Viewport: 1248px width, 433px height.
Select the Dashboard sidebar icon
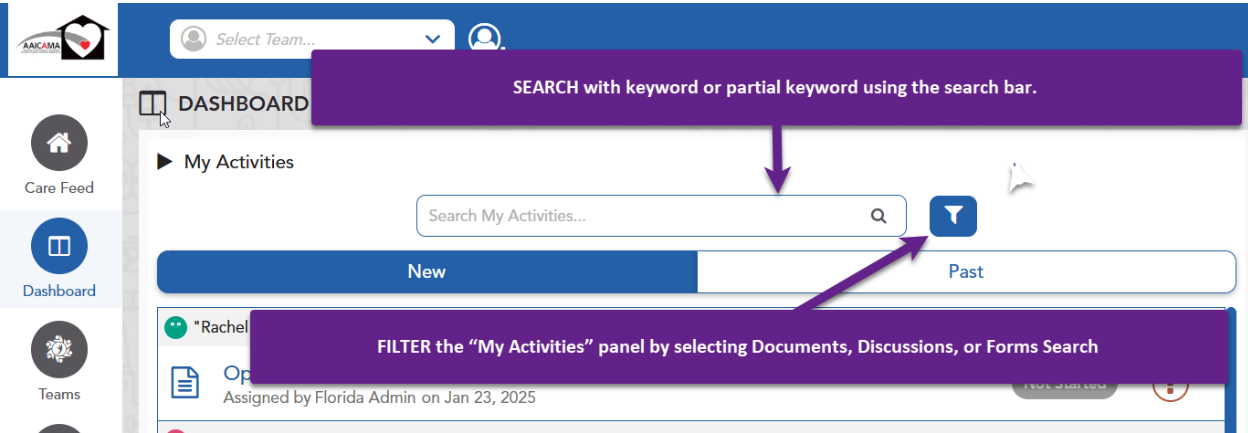click(x=59, y=246)
